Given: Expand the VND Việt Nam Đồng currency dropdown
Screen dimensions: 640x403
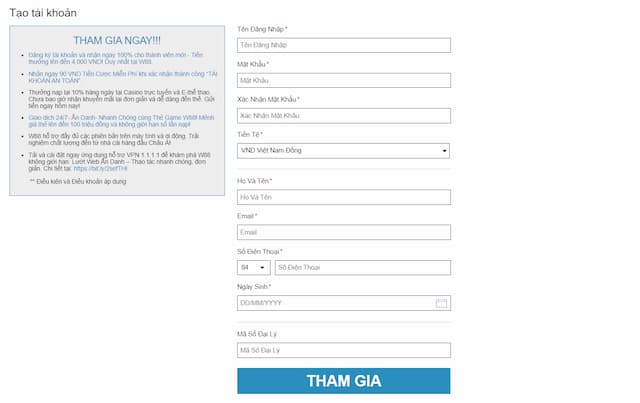Looking at the screenshot, I should click(x=344, y=151).
